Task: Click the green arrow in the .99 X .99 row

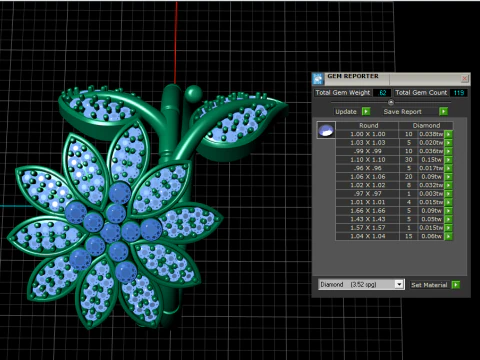Action: point(449,151)
